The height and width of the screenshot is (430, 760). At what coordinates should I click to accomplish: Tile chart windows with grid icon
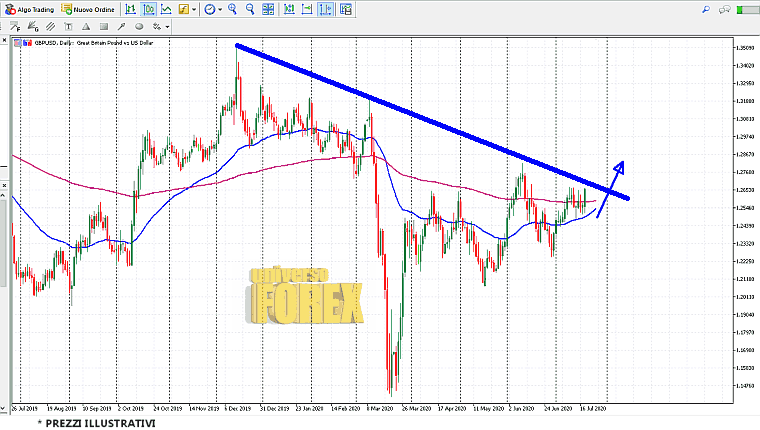268,9
